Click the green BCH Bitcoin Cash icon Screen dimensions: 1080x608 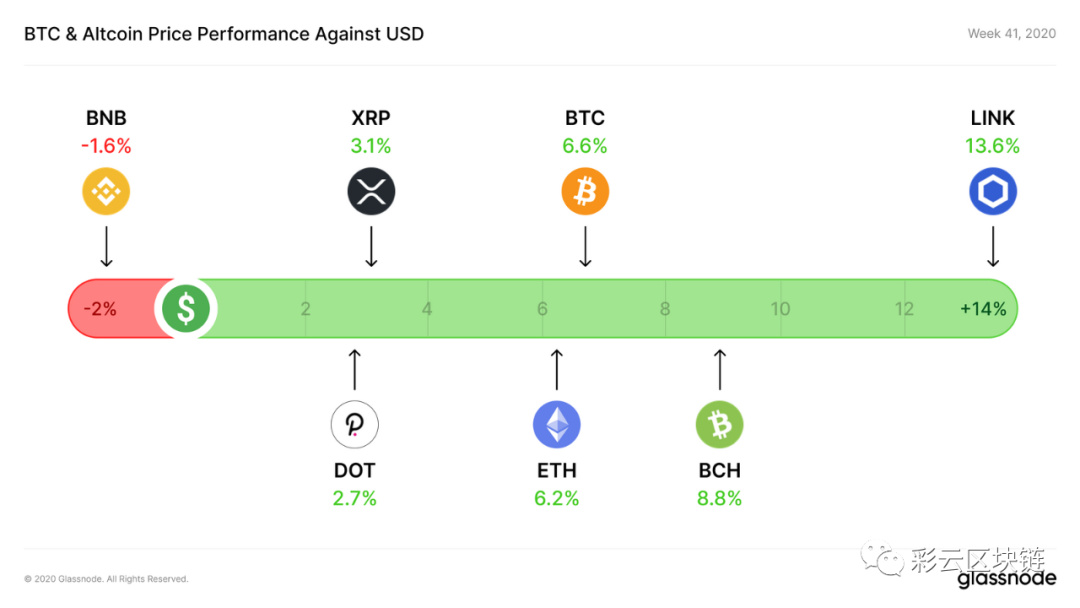[x=719, y=425]
